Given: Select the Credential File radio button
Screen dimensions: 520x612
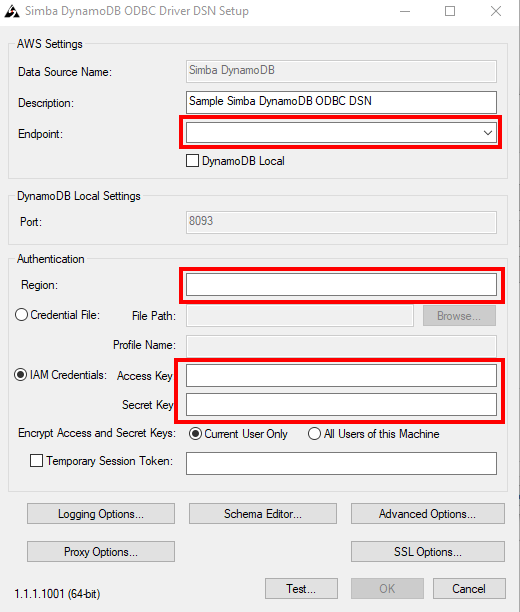Looking at the screenshot, I should pyautogui.click(x=21, y=315).
